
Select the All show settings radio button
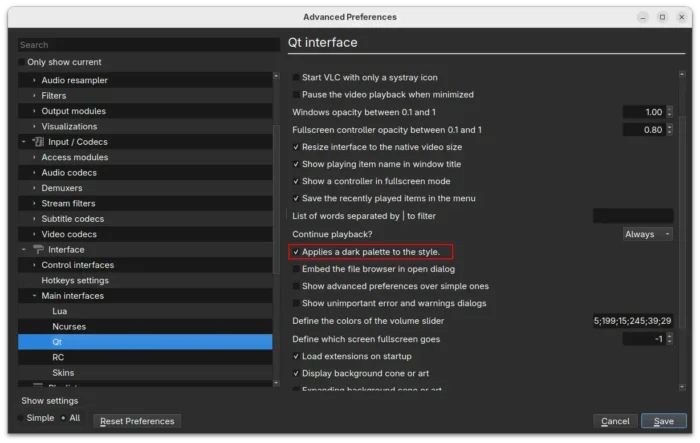63,418
